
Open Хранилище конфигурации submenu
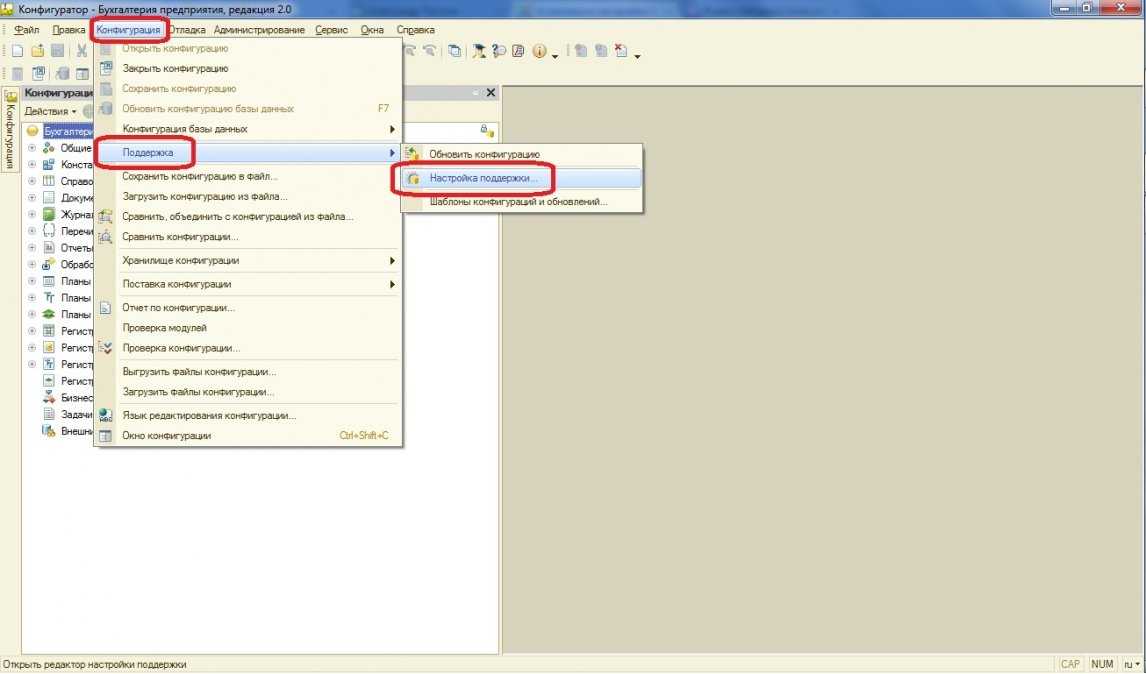[180, 260]
